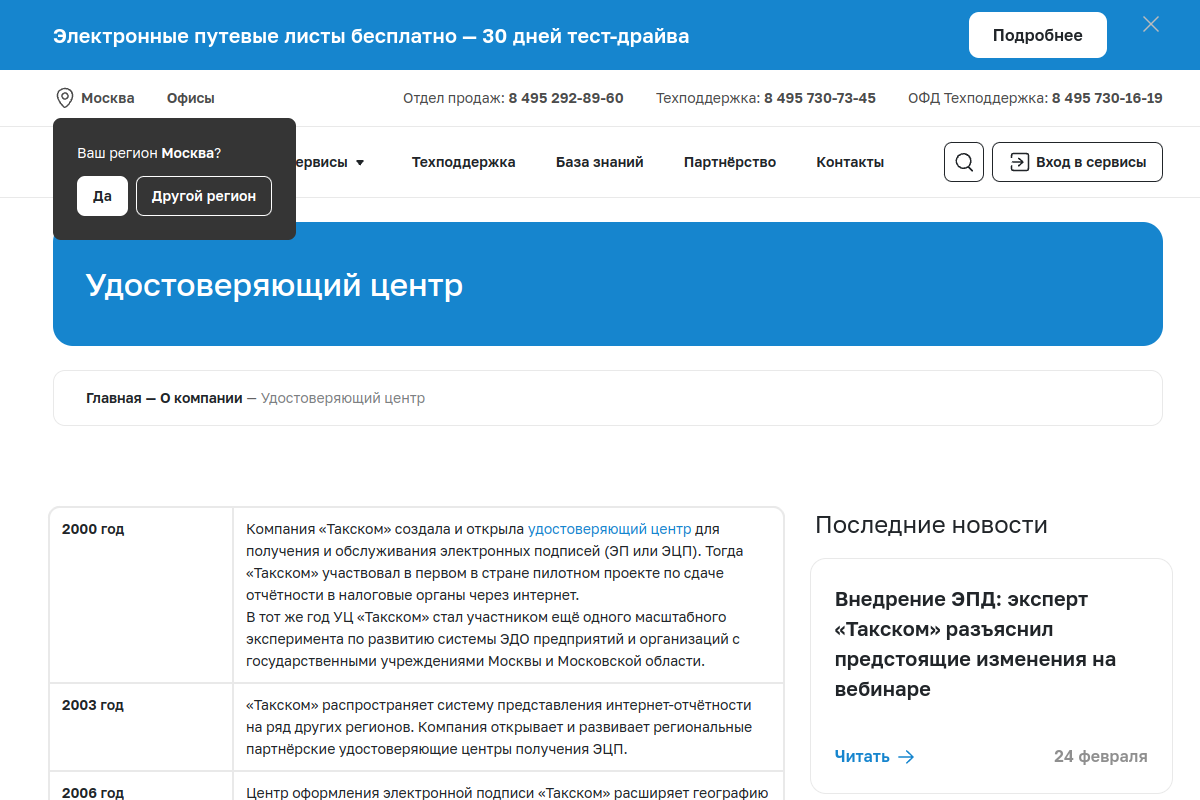
Task: Close the blue promo banner
Action: (1151, 25)
